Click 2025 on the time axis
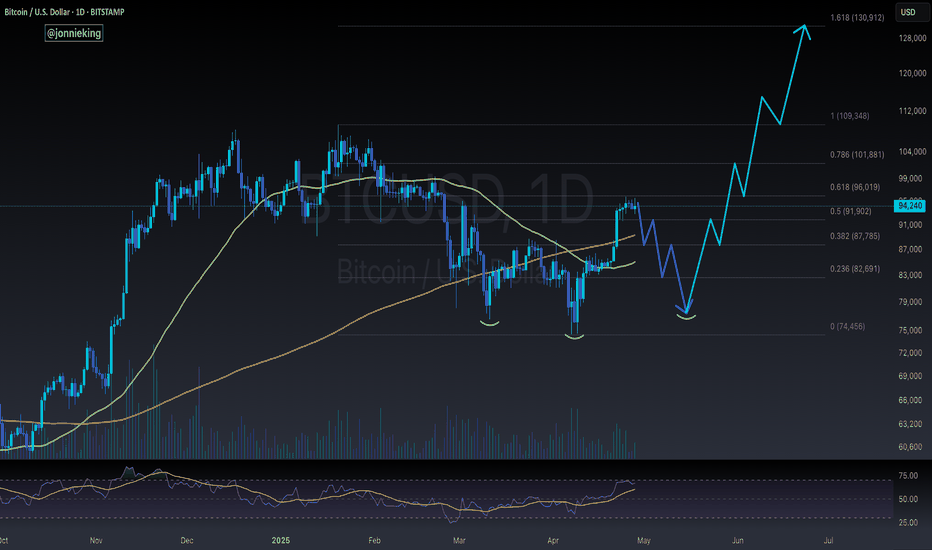Image resolution: width=932 pixels, height=550 pixels. tap(281, 540)
